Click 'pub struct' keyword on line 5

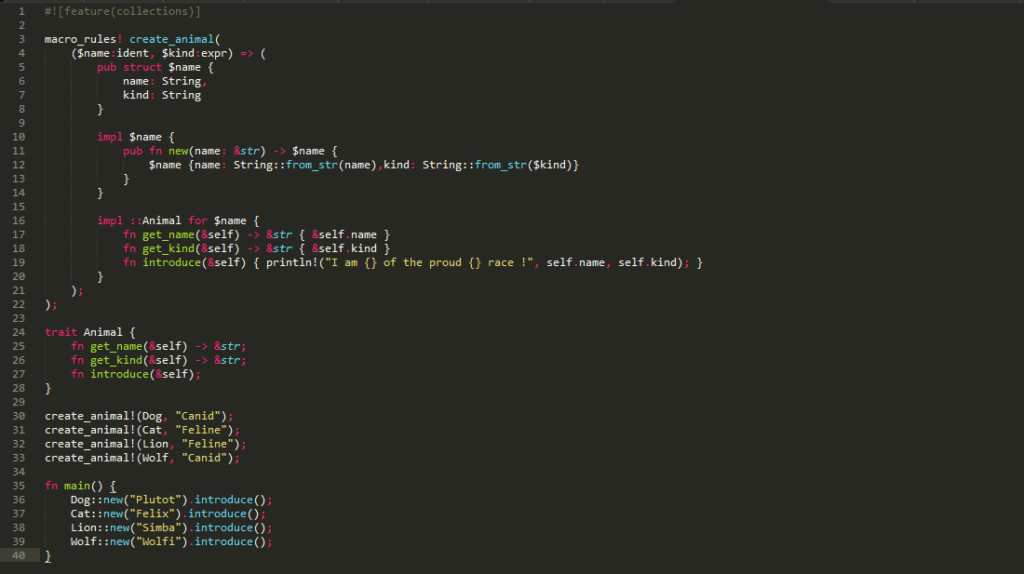coord(129,67)
